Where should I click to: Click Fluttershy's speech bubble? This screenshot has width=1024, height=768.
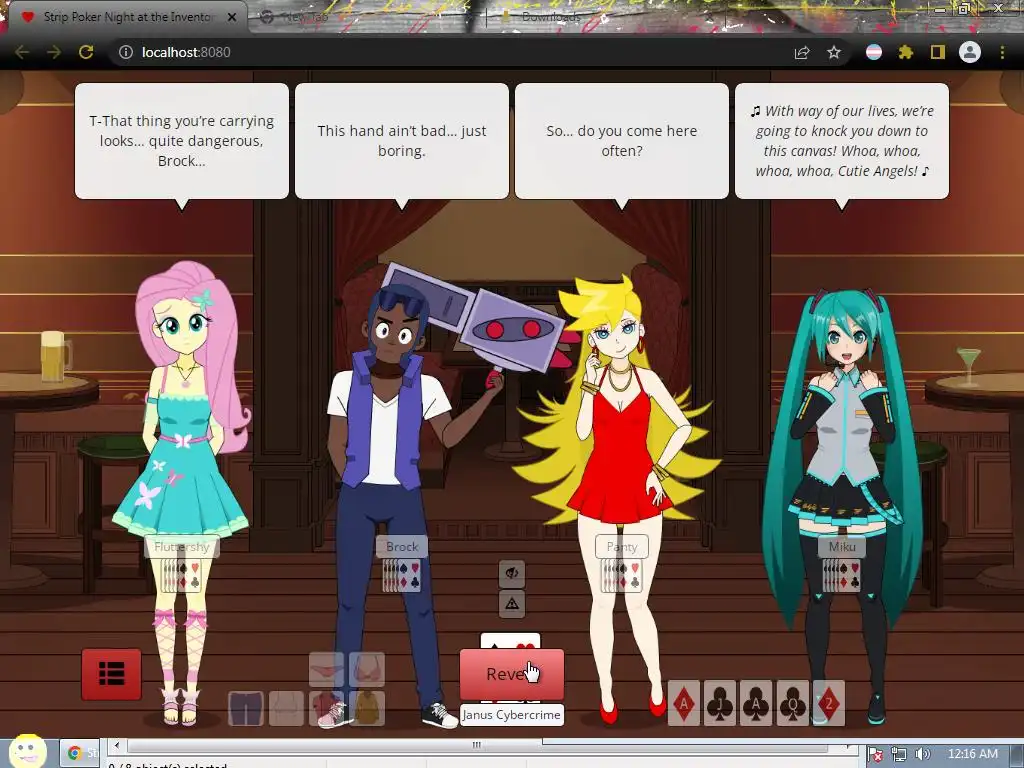182,141
